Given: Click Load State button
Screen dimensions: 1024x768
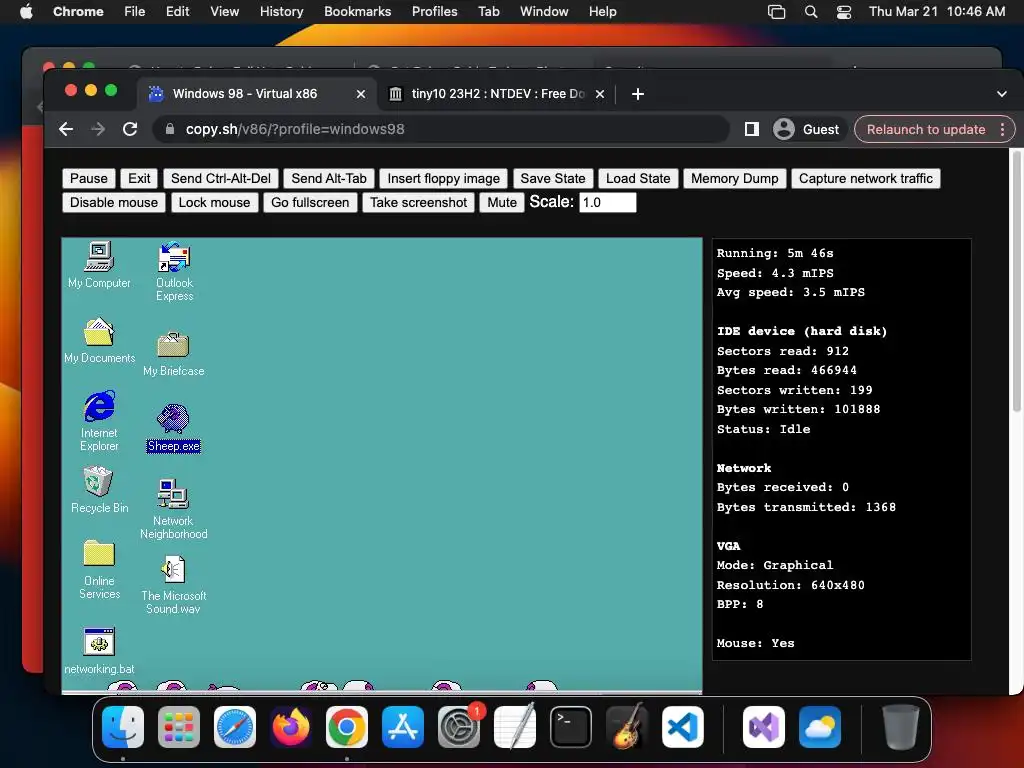Looking at the screenshot, I should [x=638, y=178].
